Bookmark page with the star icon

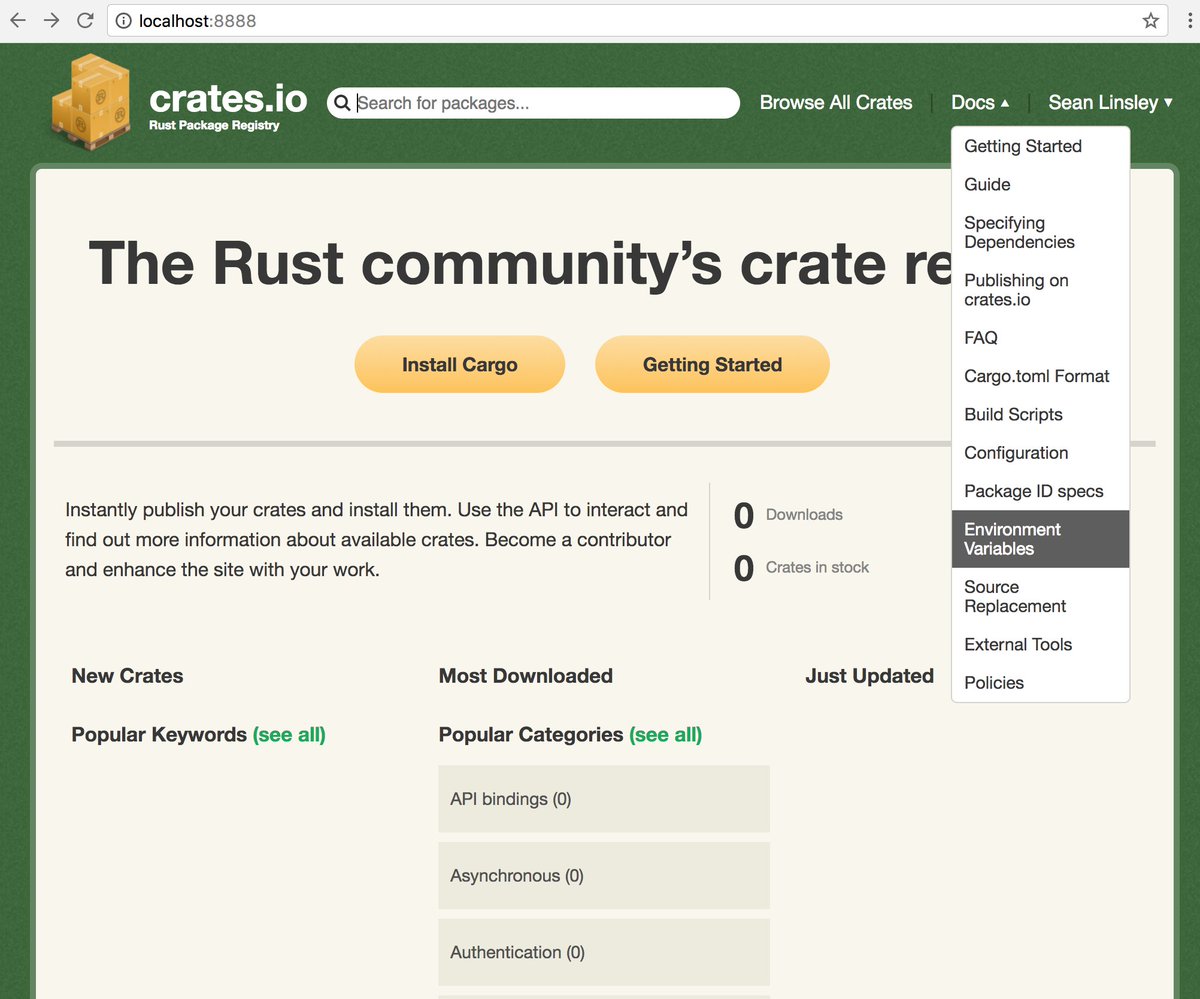pos(1151,20)
